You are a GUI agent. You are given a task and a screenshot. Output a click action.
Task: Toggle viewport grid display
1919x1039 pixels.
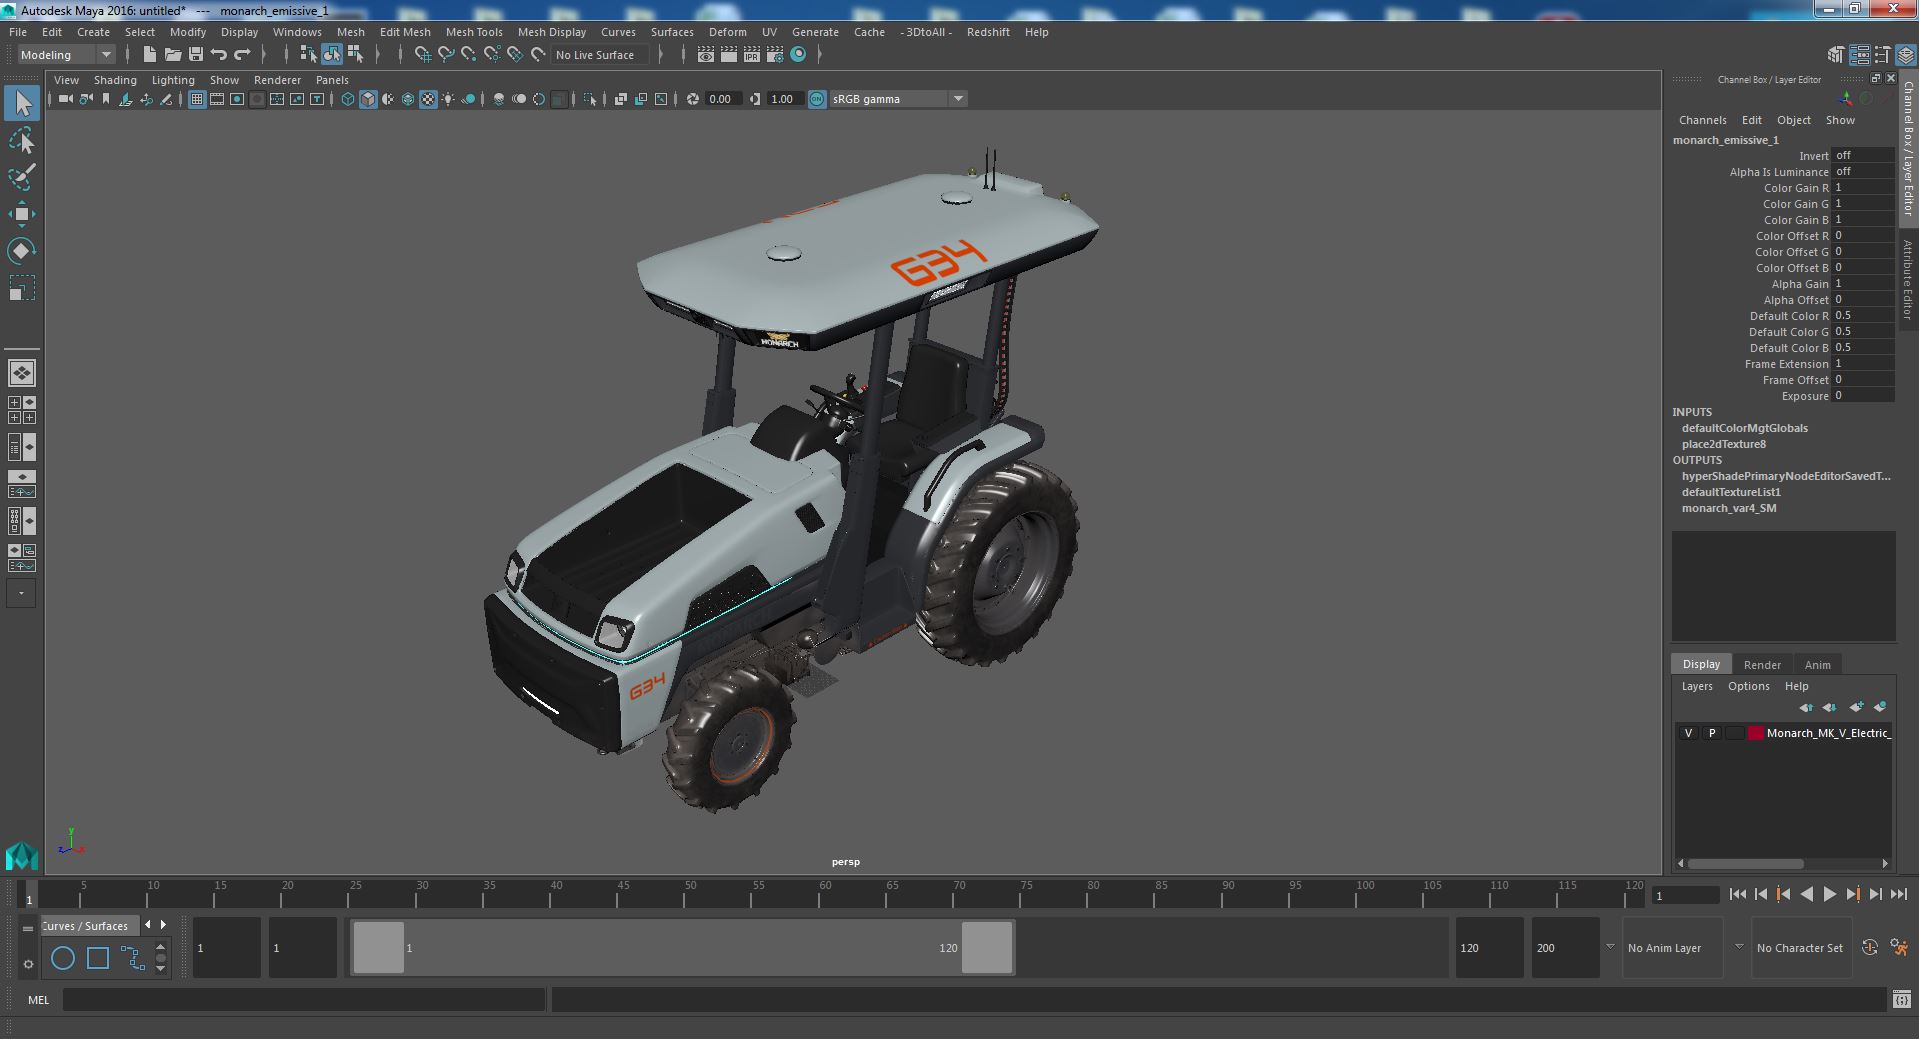pyautogui.click(x=197, y=99)
